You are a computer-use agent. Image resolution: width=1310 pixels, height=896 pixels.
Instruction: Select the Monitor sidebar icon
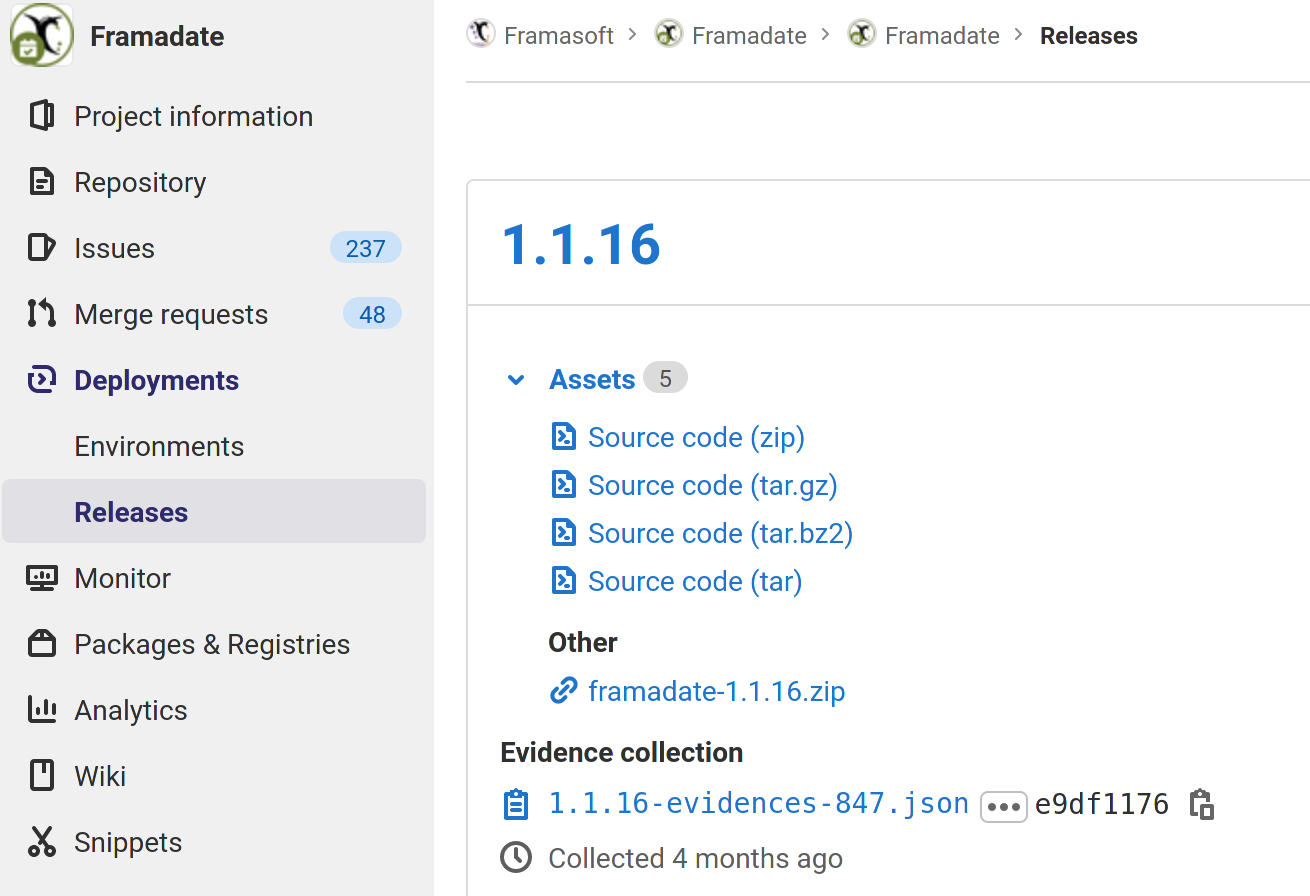point(41,578)
